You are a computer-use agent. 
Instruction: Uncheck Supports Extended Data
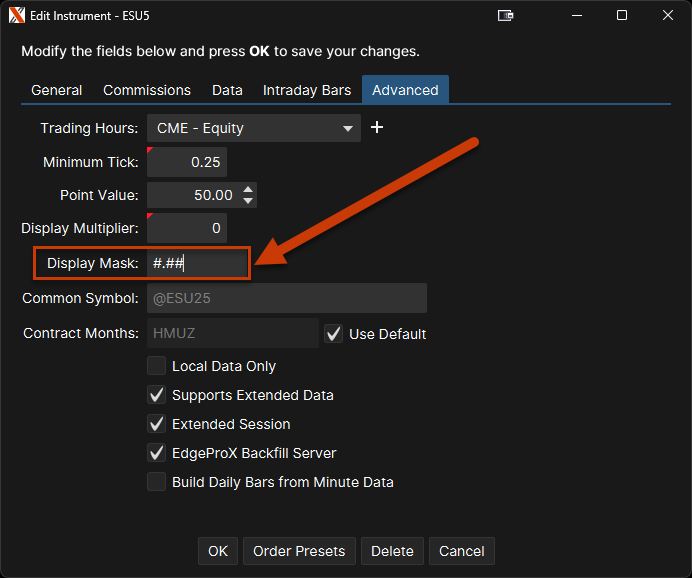157,395
